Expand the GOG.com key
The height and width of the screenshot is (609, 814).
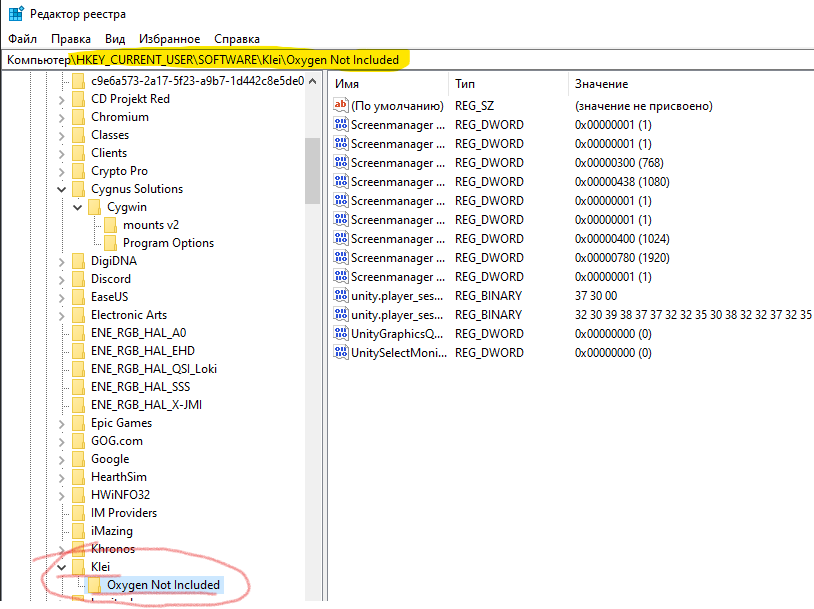(61, 442)
